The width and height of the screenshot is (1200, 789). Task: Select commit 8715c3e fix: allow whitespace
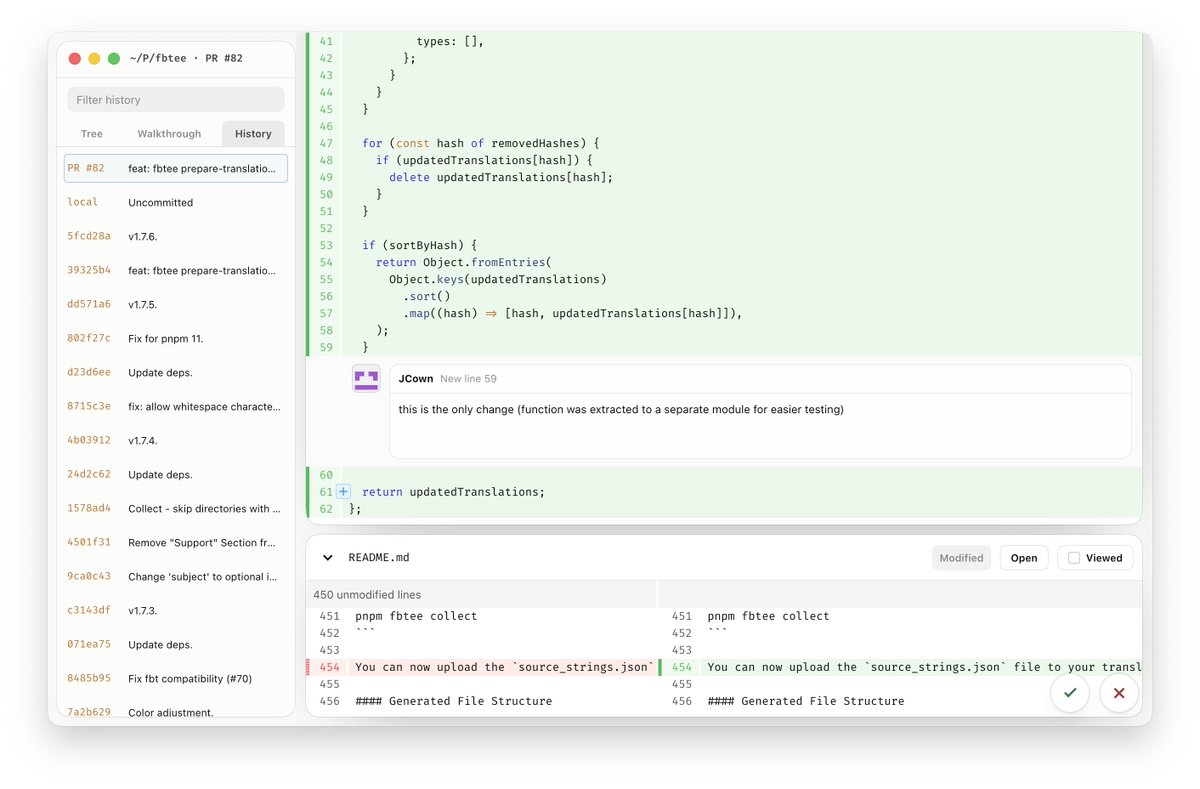(x=176, y=406)
